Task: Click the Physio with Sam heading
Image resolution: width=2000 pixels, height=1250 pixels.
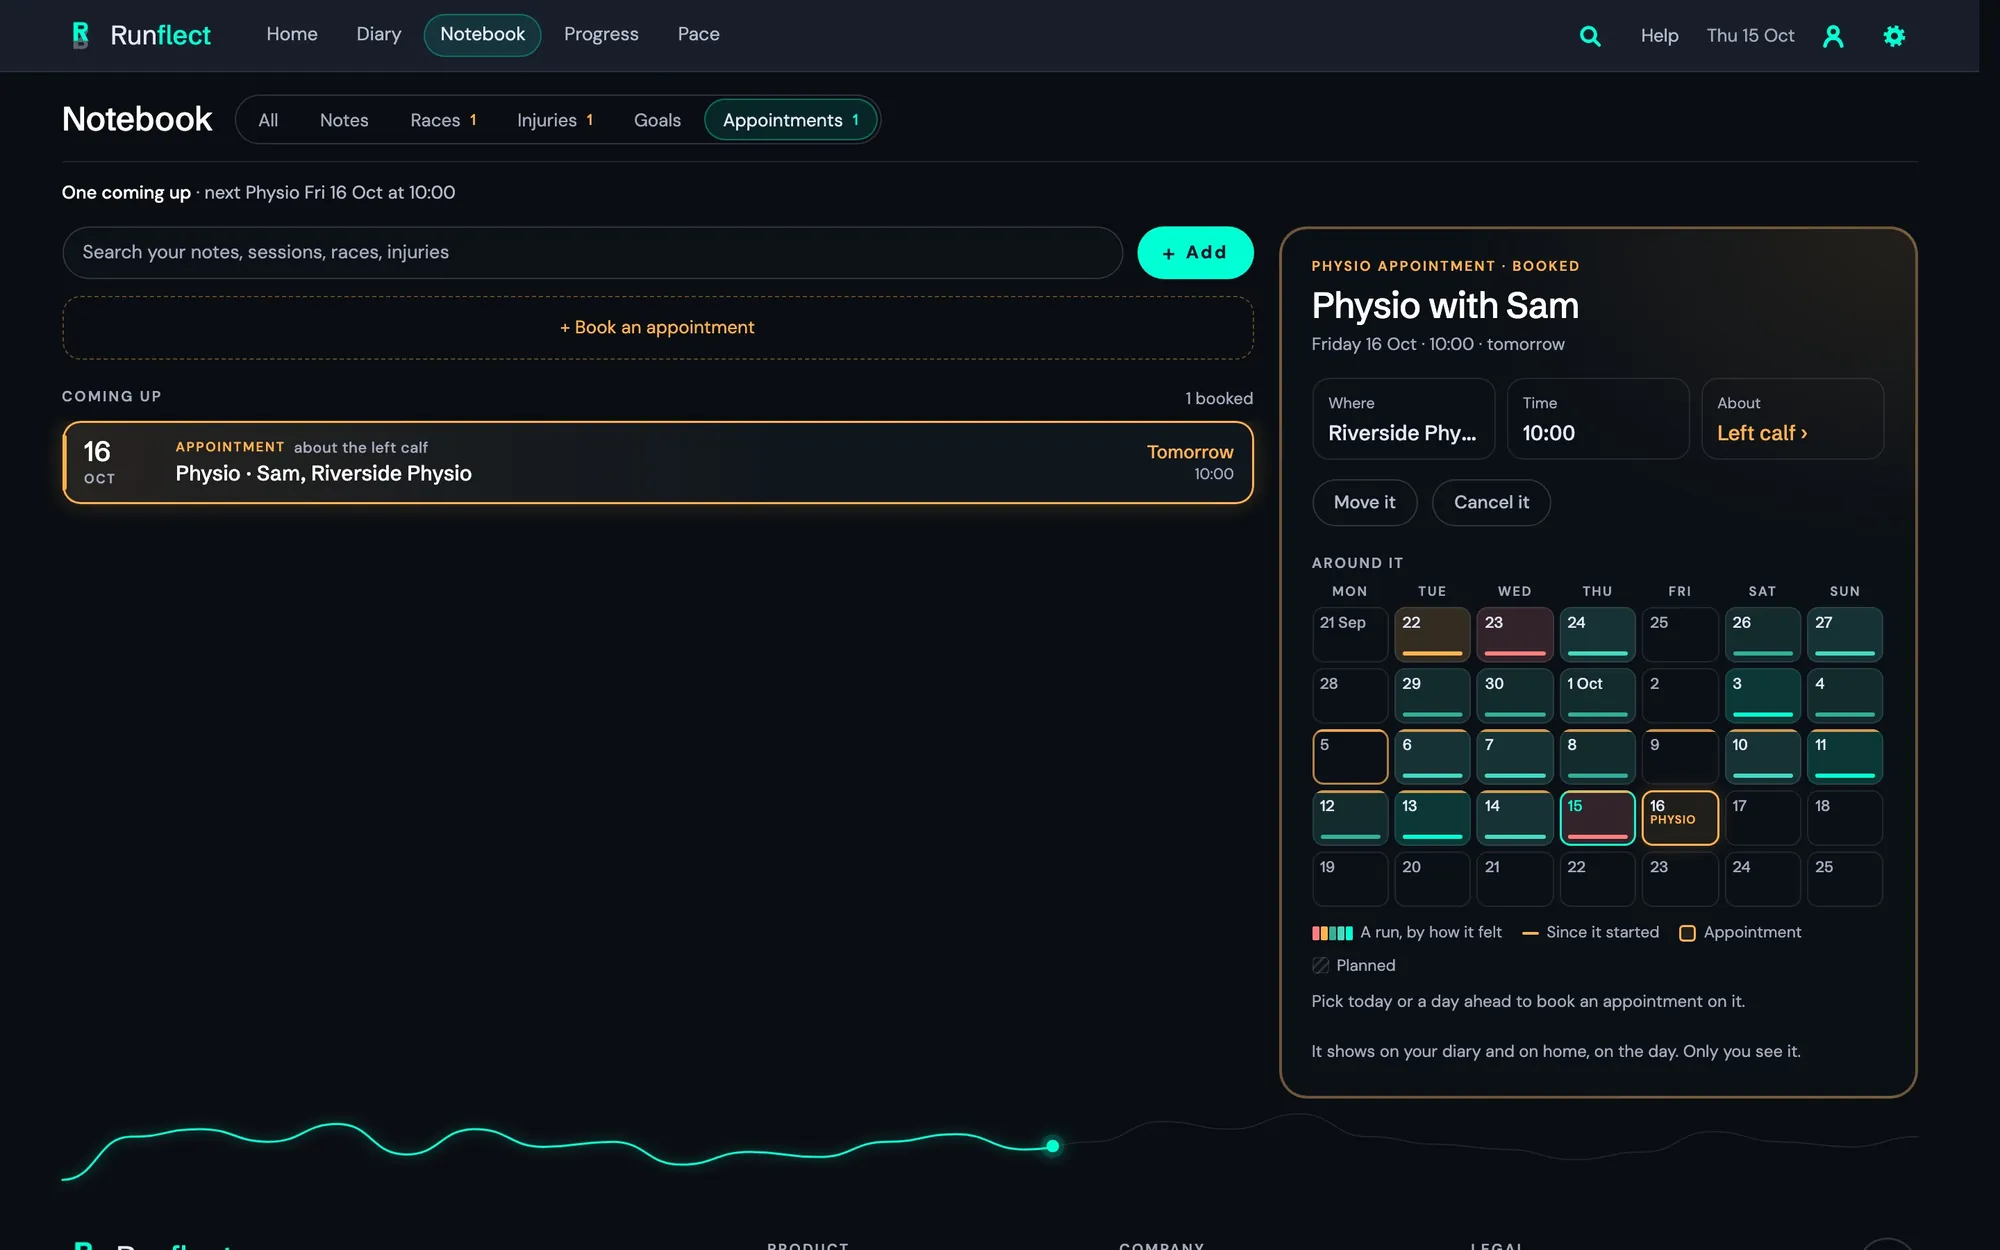Action: 1445,306
